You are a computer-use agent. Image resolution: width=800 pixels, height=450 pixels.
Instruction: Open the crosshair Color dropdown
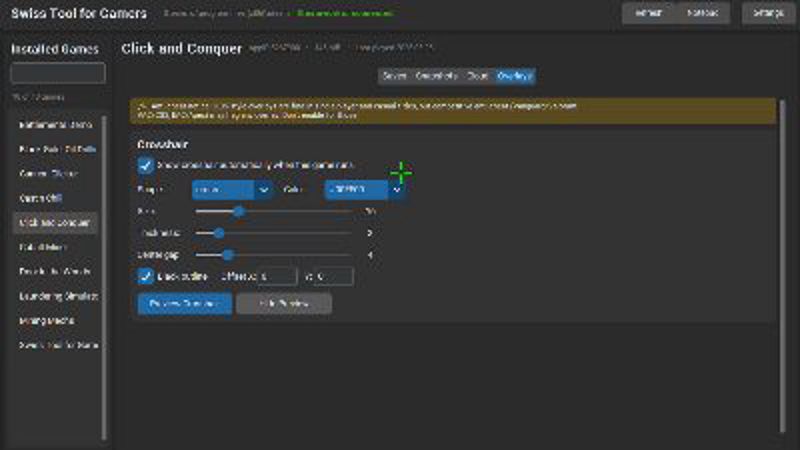365,189
